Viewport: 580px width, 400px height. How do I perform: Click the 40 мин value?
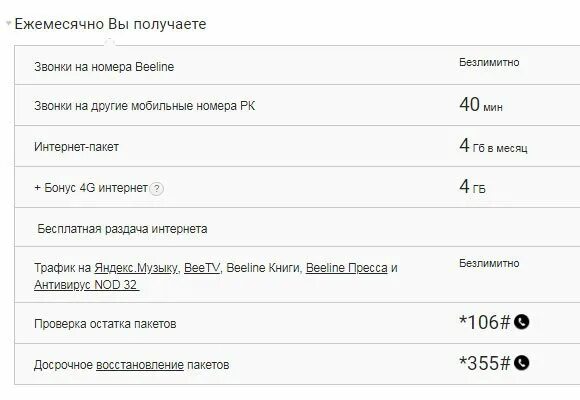[x=481, y=105]
